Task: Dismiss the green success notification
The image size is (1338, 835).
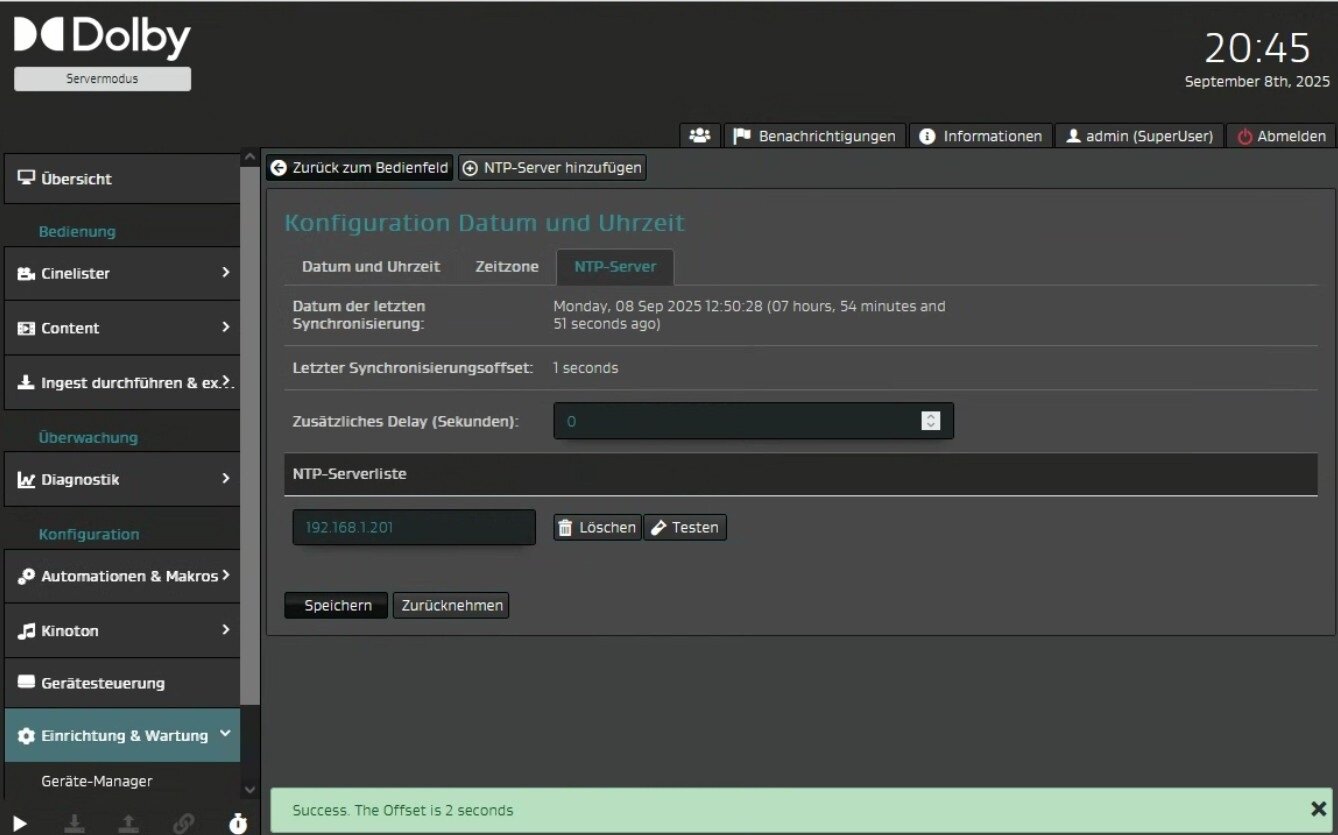Action: coord(1318,808)
